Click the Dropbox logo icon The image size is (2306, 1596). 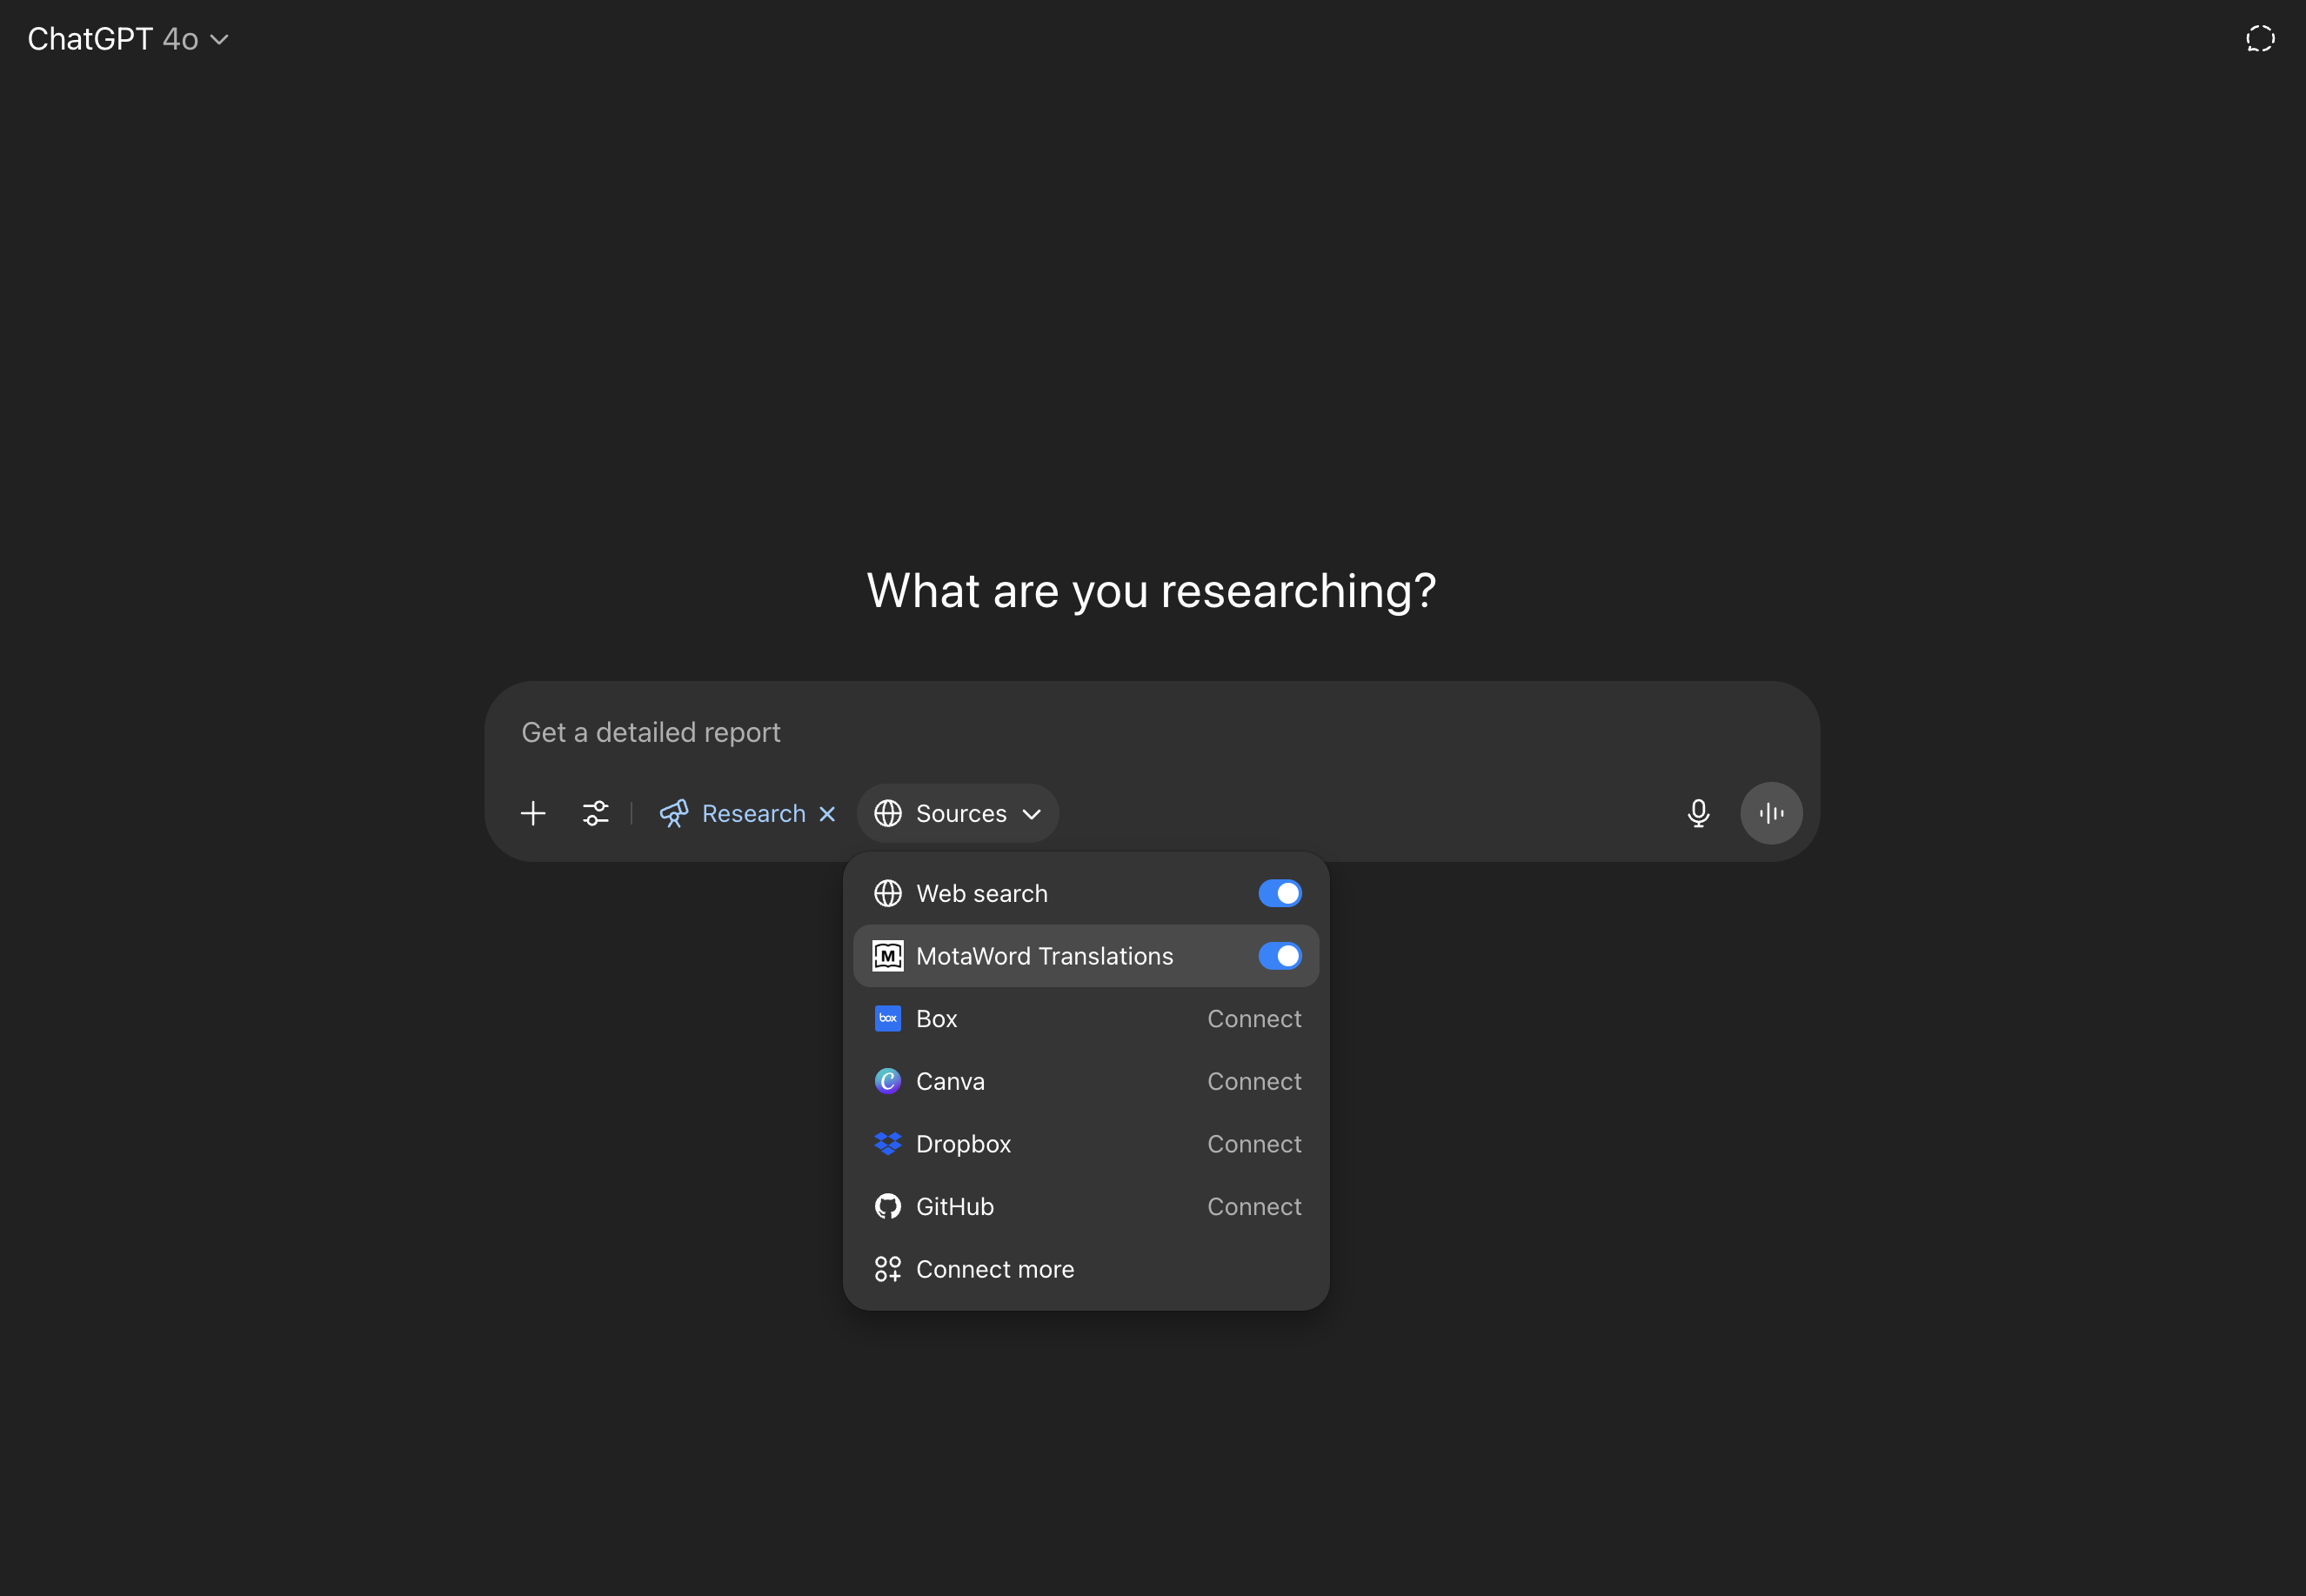(x=888, y=1144)
